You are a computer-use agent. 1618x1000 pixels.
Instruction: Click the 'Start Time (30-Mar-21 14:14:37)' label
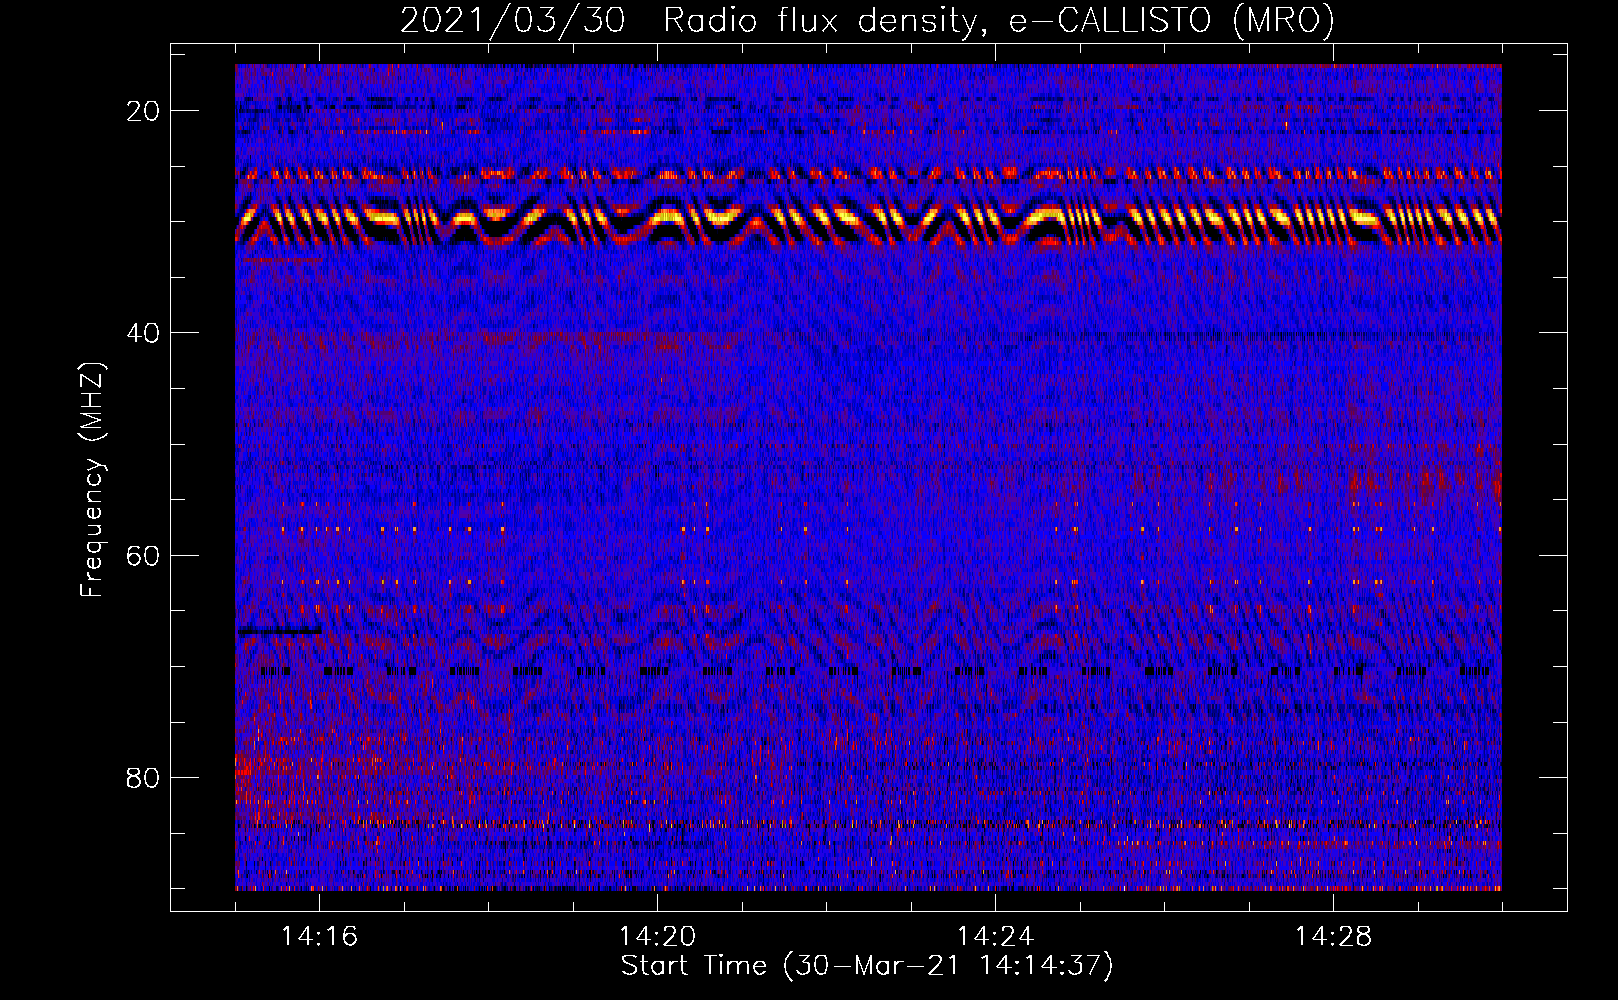[x=867, y=966]
